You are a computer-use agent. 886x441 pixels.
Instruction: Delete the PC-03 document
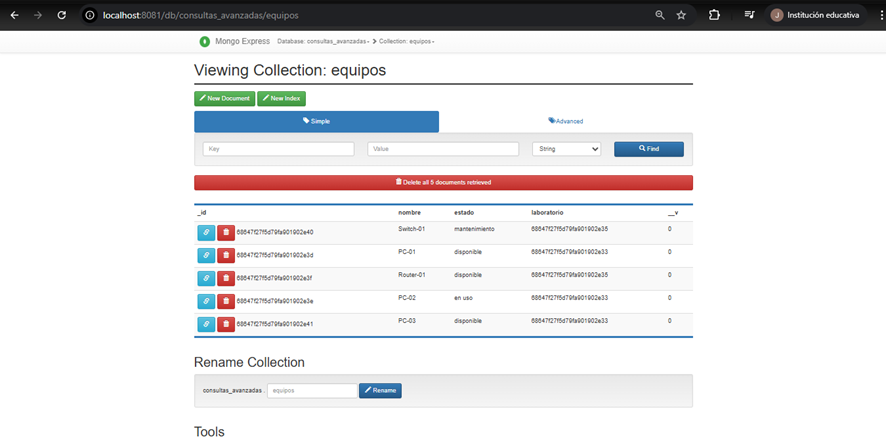pos(226,324)
